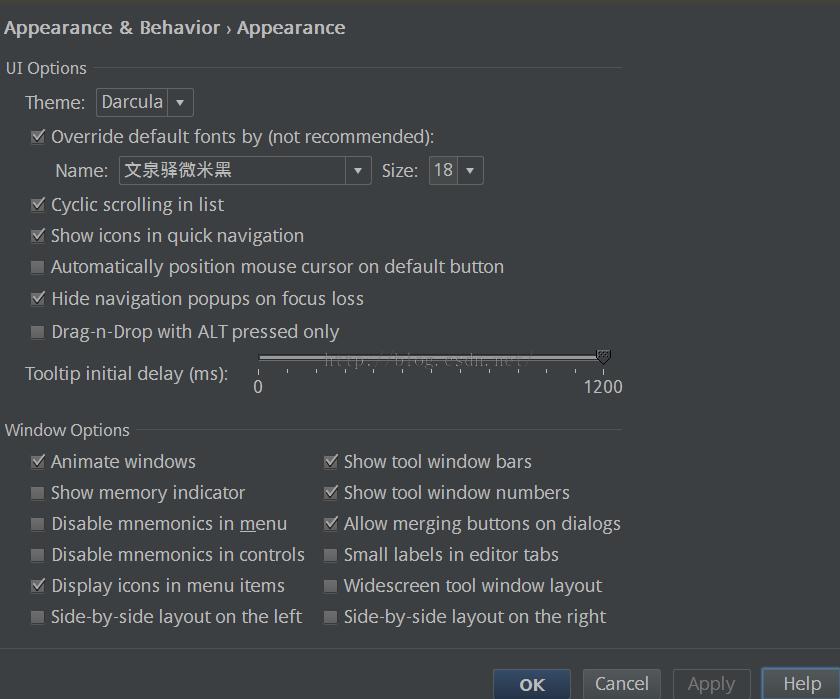Select the Darcula theme combo box
The width and height of the screenshot is (840, 699).
tap(145, 102)
